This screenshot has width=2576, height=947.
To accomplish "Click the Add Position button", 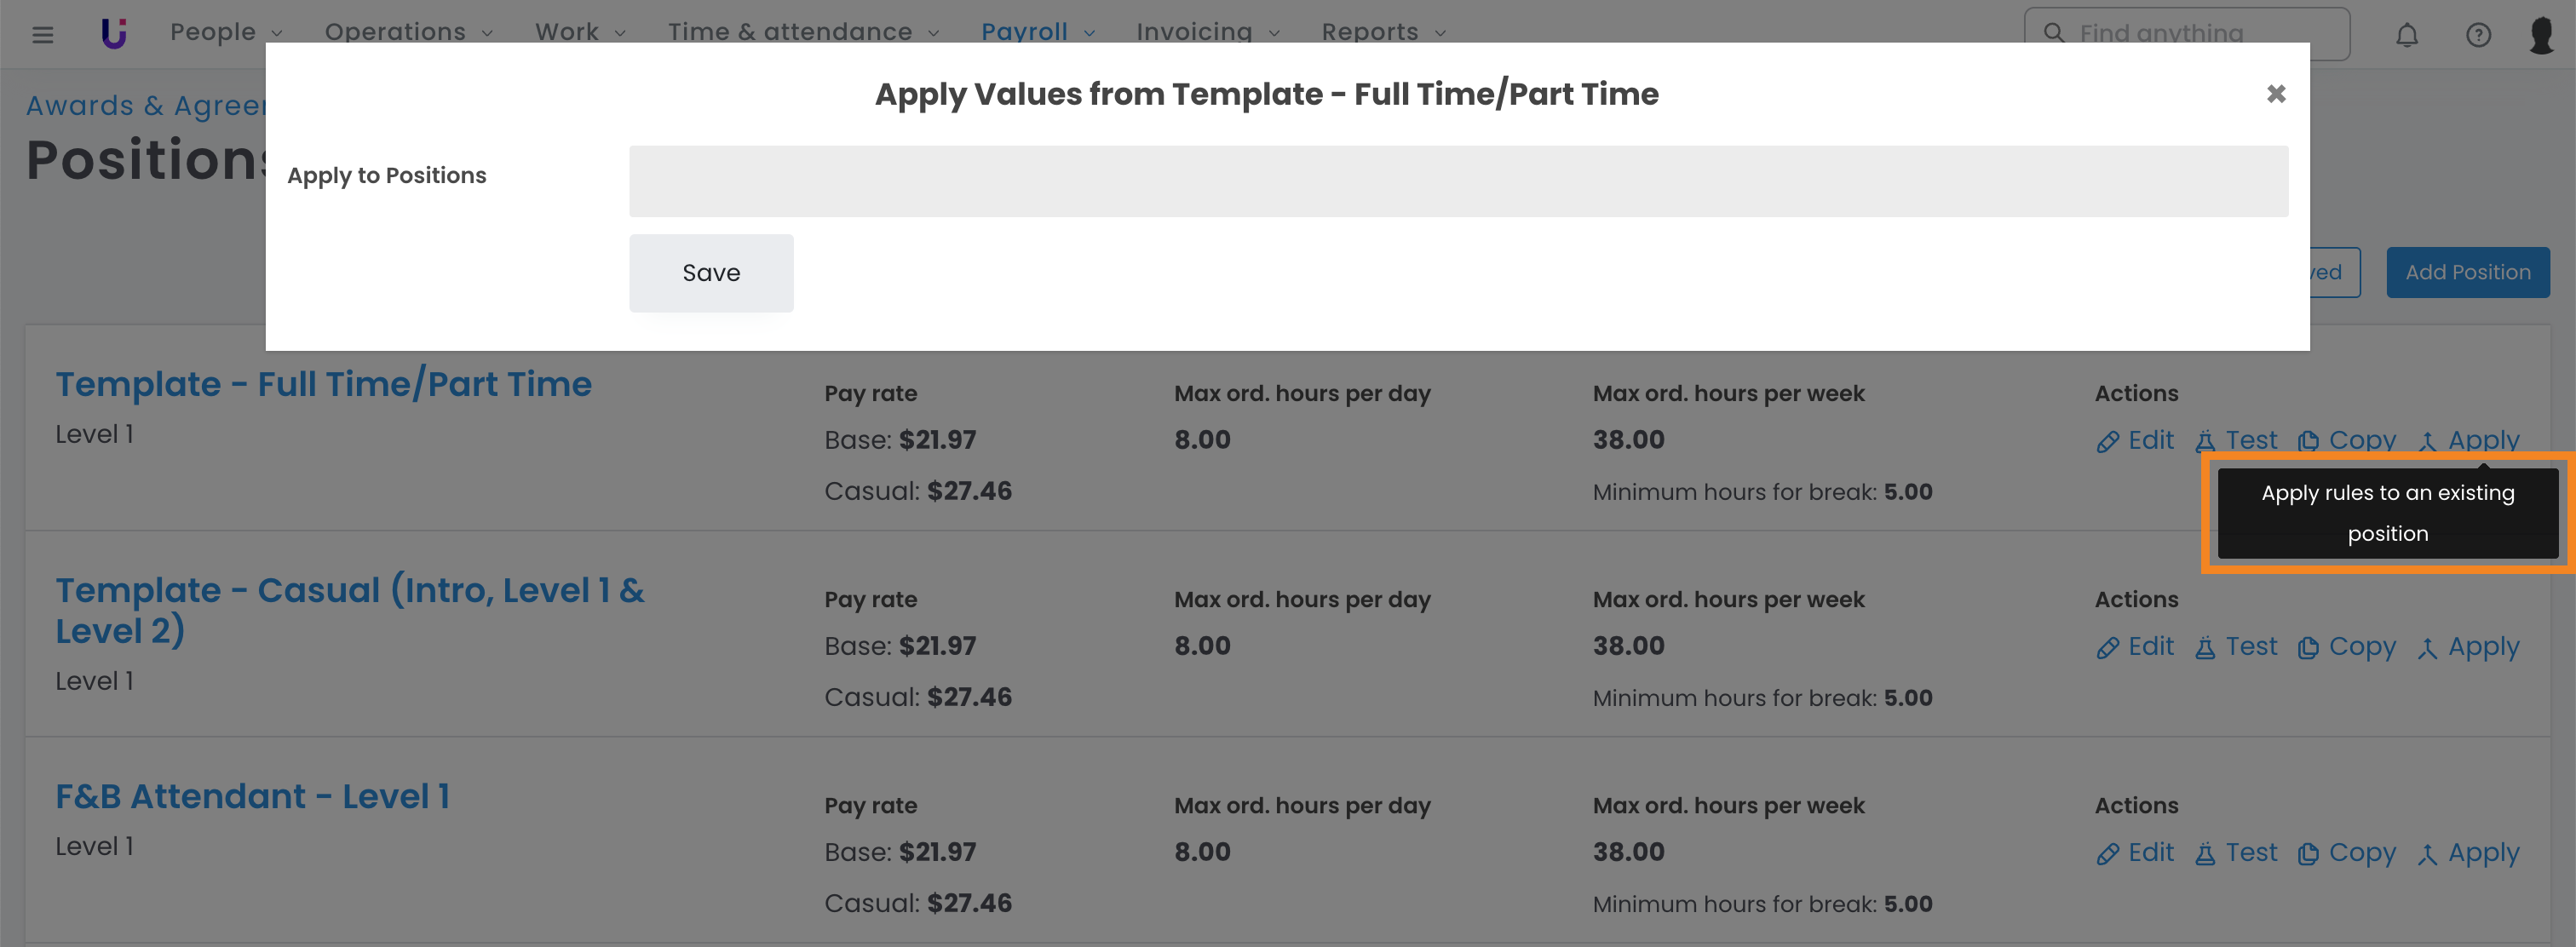I will 2467,272.
